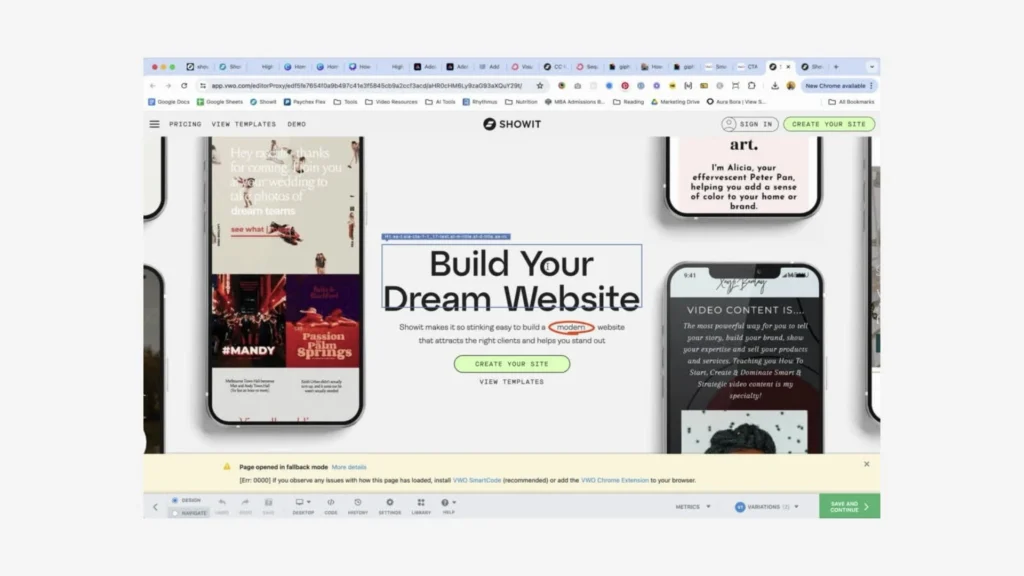1024x576 pixels.
Task: Select the Design mode radio button
Action: (175, 500)
